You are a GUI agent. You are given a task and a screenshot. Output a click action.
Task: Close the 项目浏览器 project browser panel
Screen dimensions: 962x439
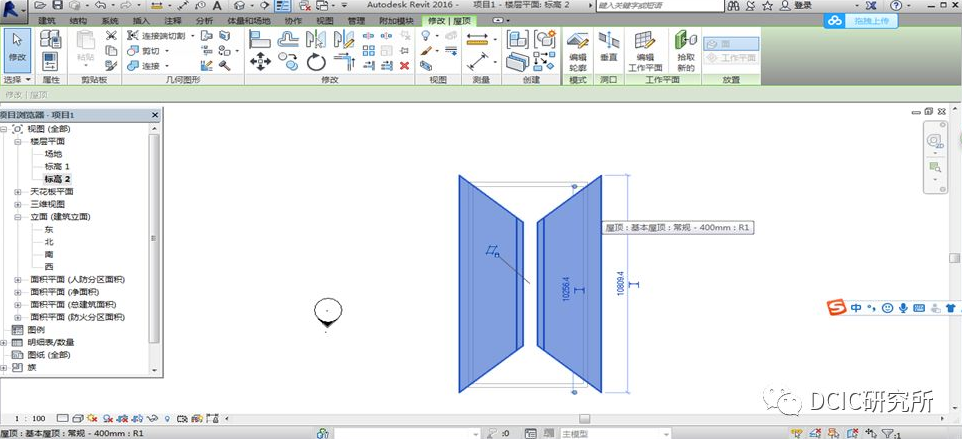point(155,115)
